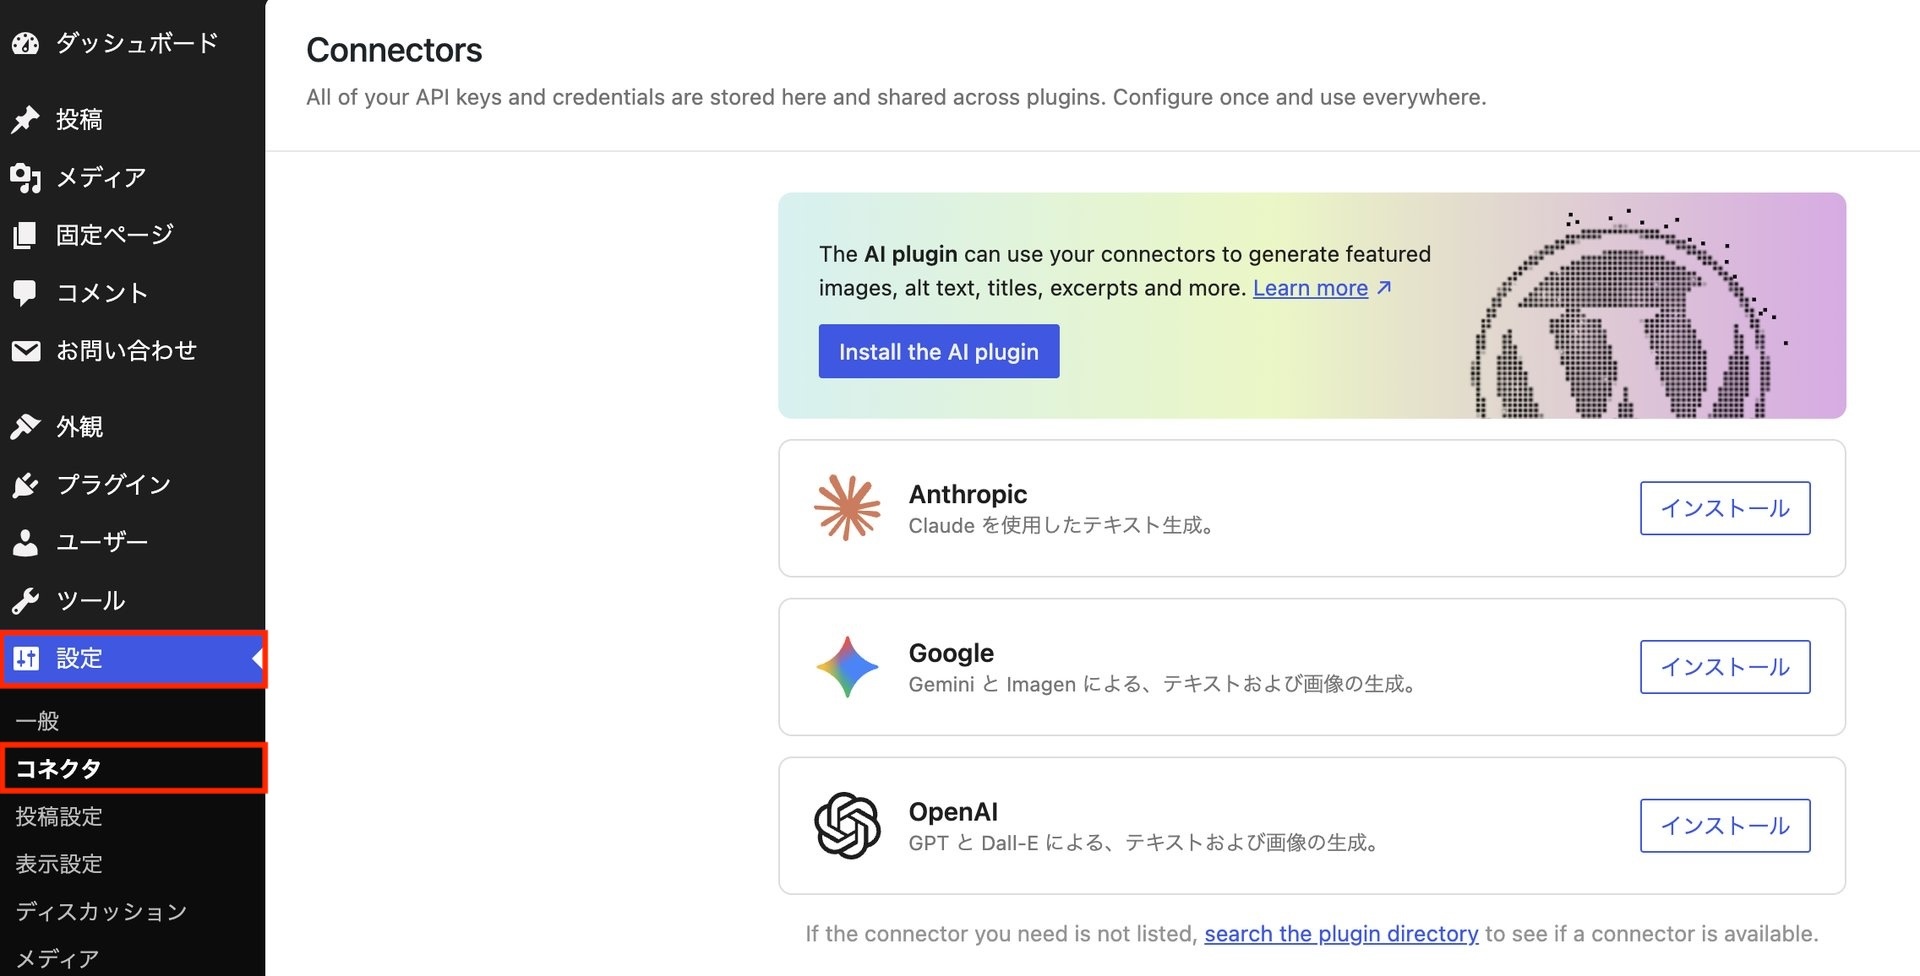Screen dimensions: 1920x976
Task: Click the pages icon beside 固定ページ
Action: 25,236
